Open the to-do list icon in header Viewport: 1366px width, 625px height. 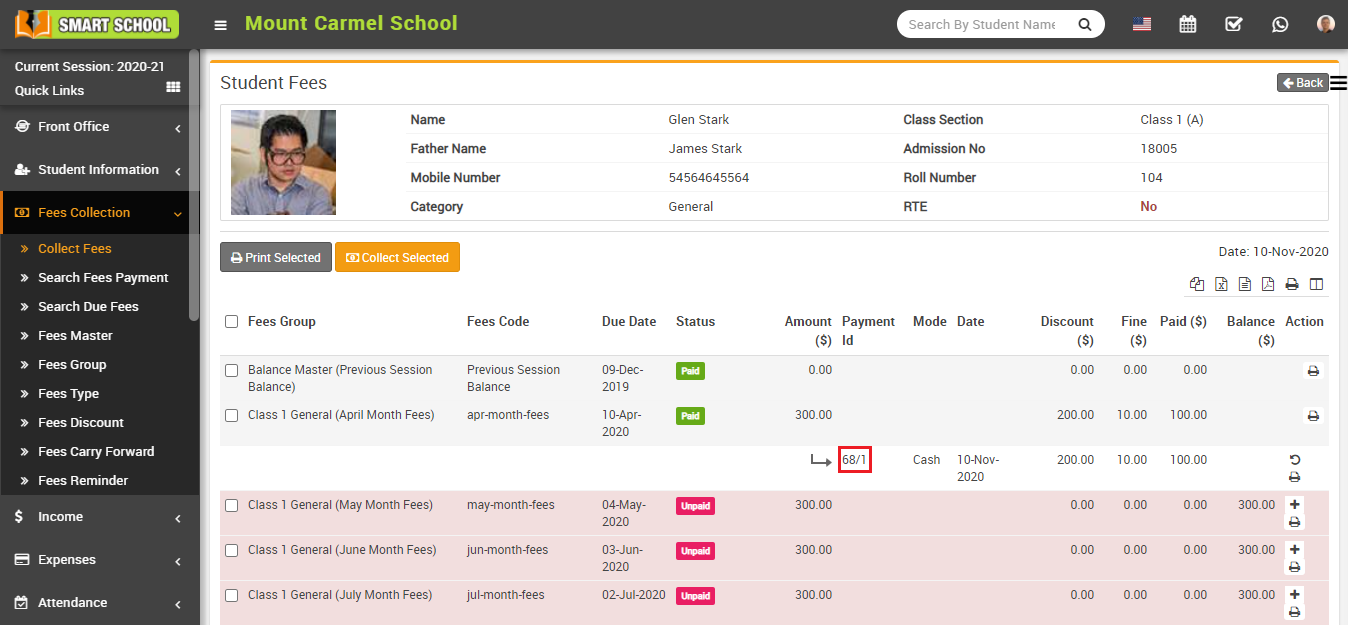click(x=1233, y=23)
